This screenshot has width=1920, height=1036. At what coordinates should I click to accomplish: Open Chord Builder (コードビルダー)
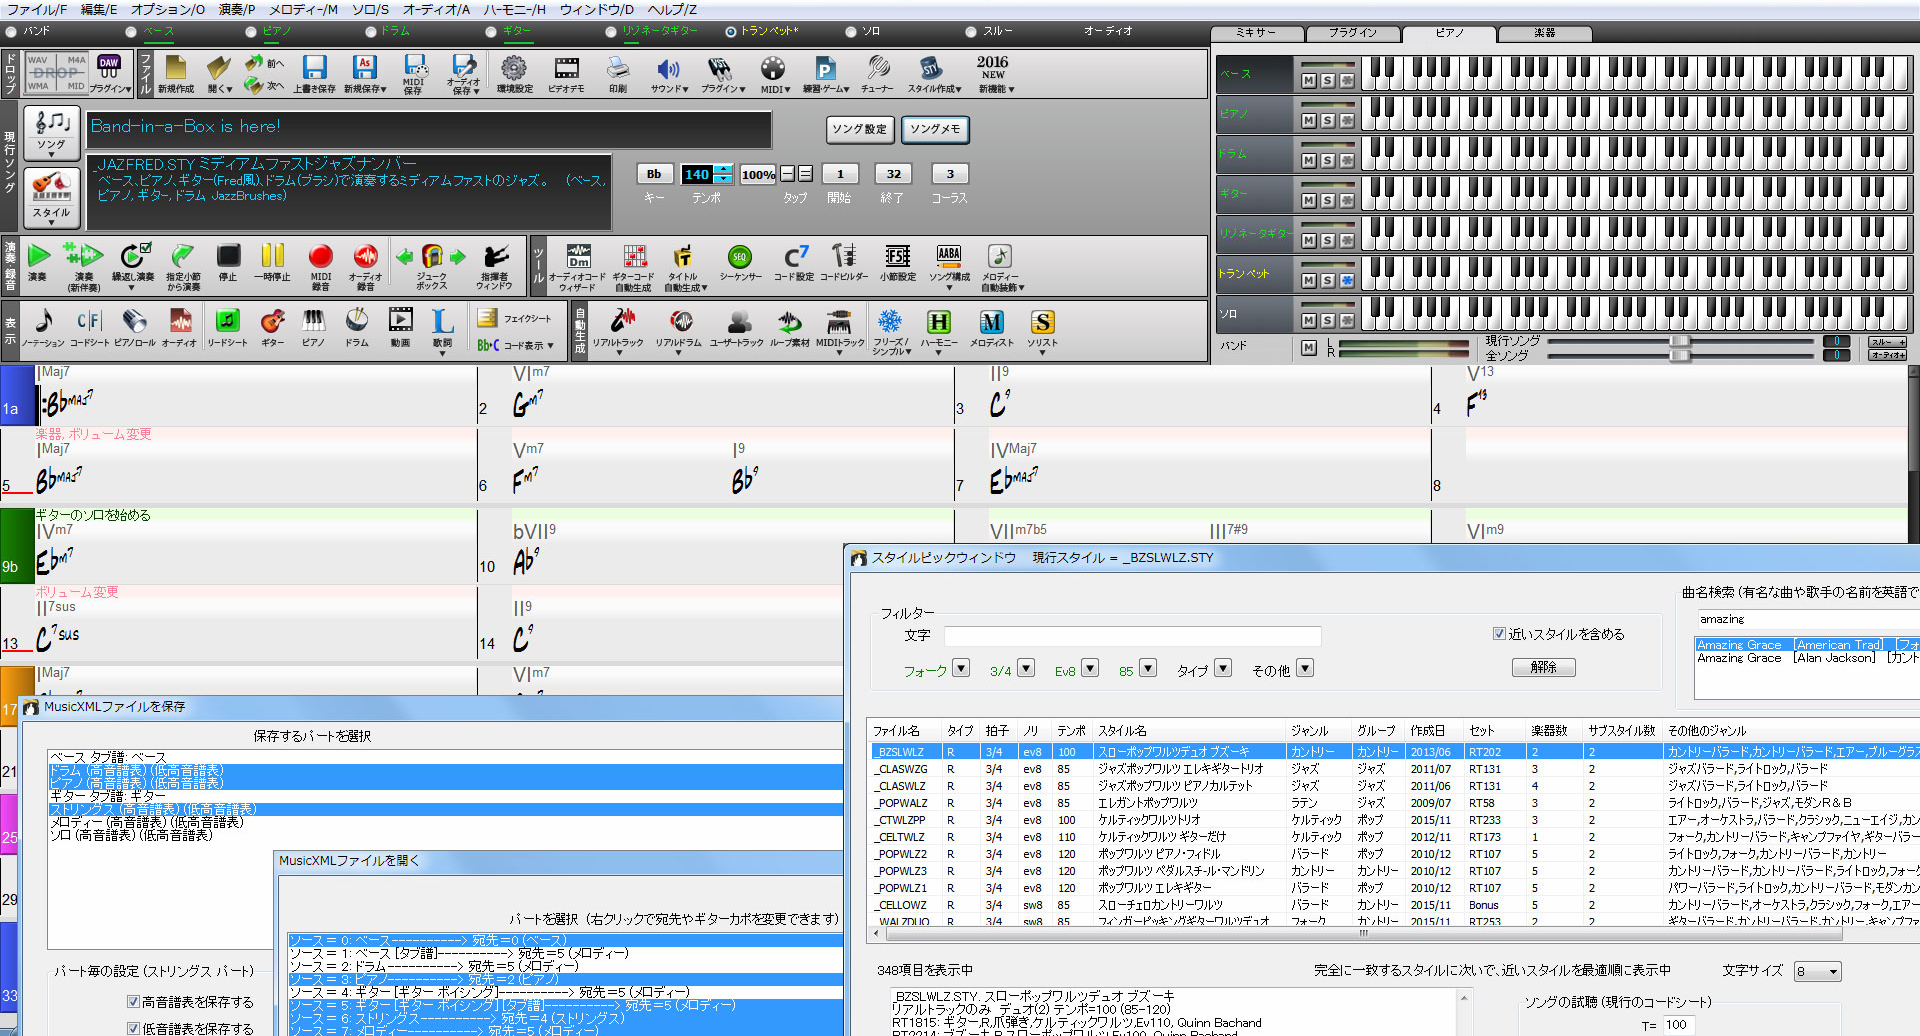(844, 263)
